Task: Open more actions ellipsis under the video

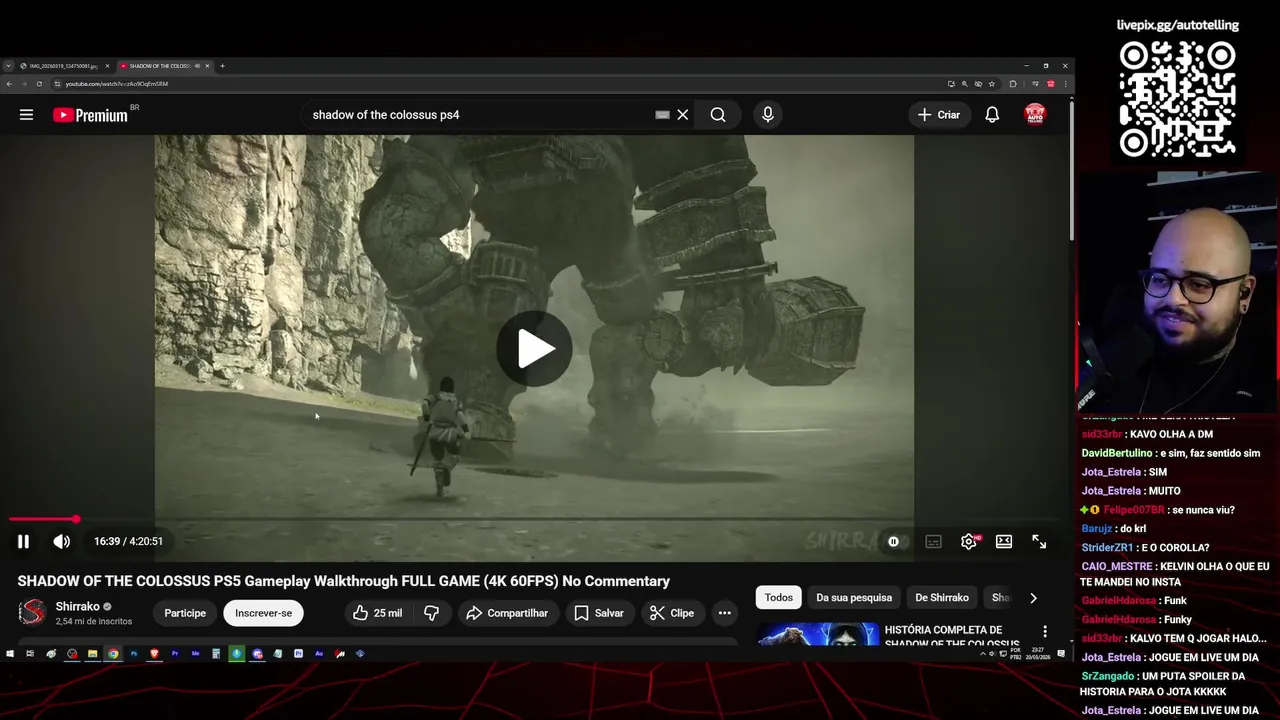Action: pos(724,613)
